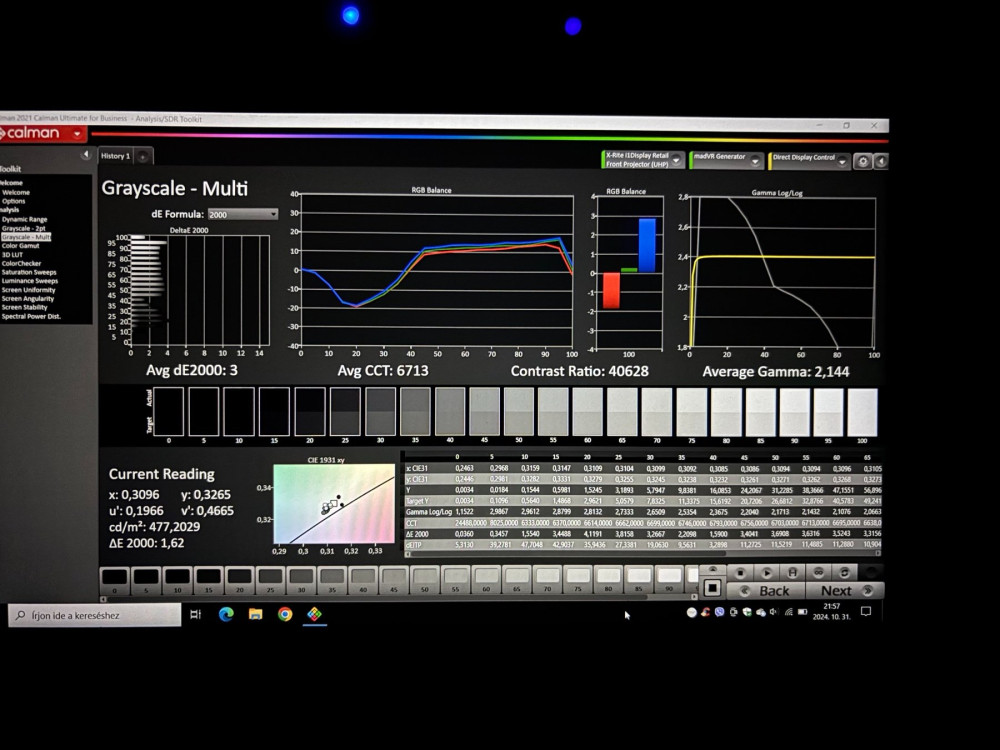Open the dE Formula dropdown
The image size is (1000, 750).
click(x=243, y=214)
